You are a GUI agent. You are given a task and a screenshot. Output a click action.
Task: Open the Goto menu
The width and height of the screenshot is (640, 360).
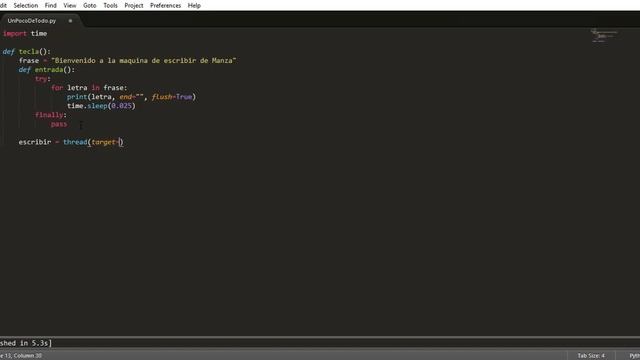pyautogui.click(x=89, y=5)
